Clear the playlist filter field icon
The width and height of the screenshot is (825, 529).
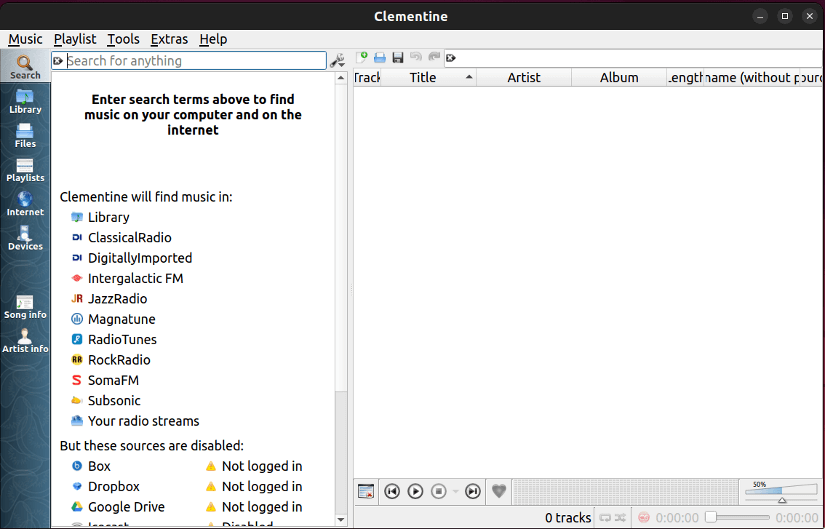click(x=451, y=58)
